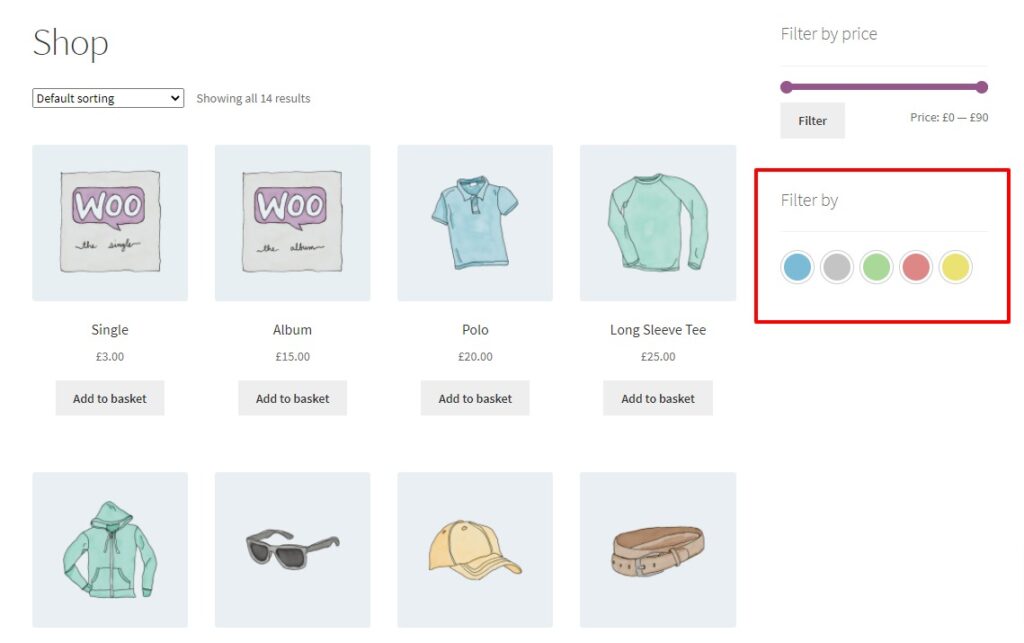Click the Long Sleeve Tee title
1024x643 pixels.
coord(657,329)
